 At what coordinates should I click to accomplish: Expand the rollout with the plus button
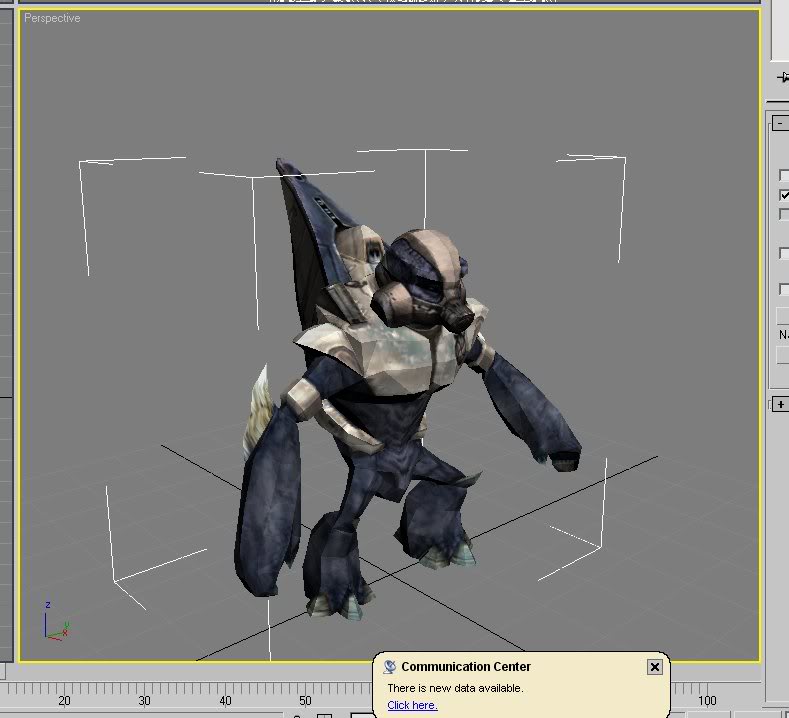780,404
